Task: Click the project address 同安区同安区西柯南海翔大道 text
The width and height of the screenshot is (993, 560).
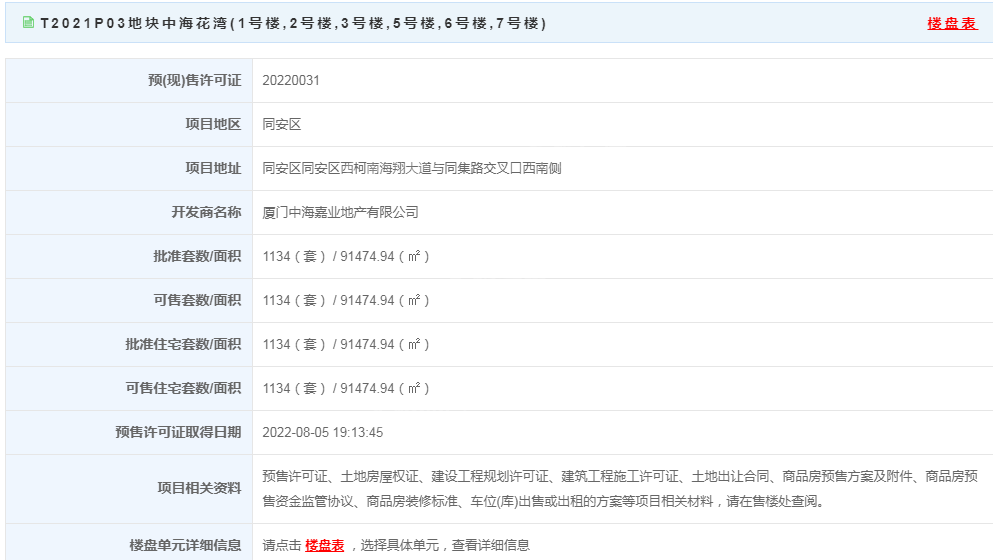Action: (411, 168)
